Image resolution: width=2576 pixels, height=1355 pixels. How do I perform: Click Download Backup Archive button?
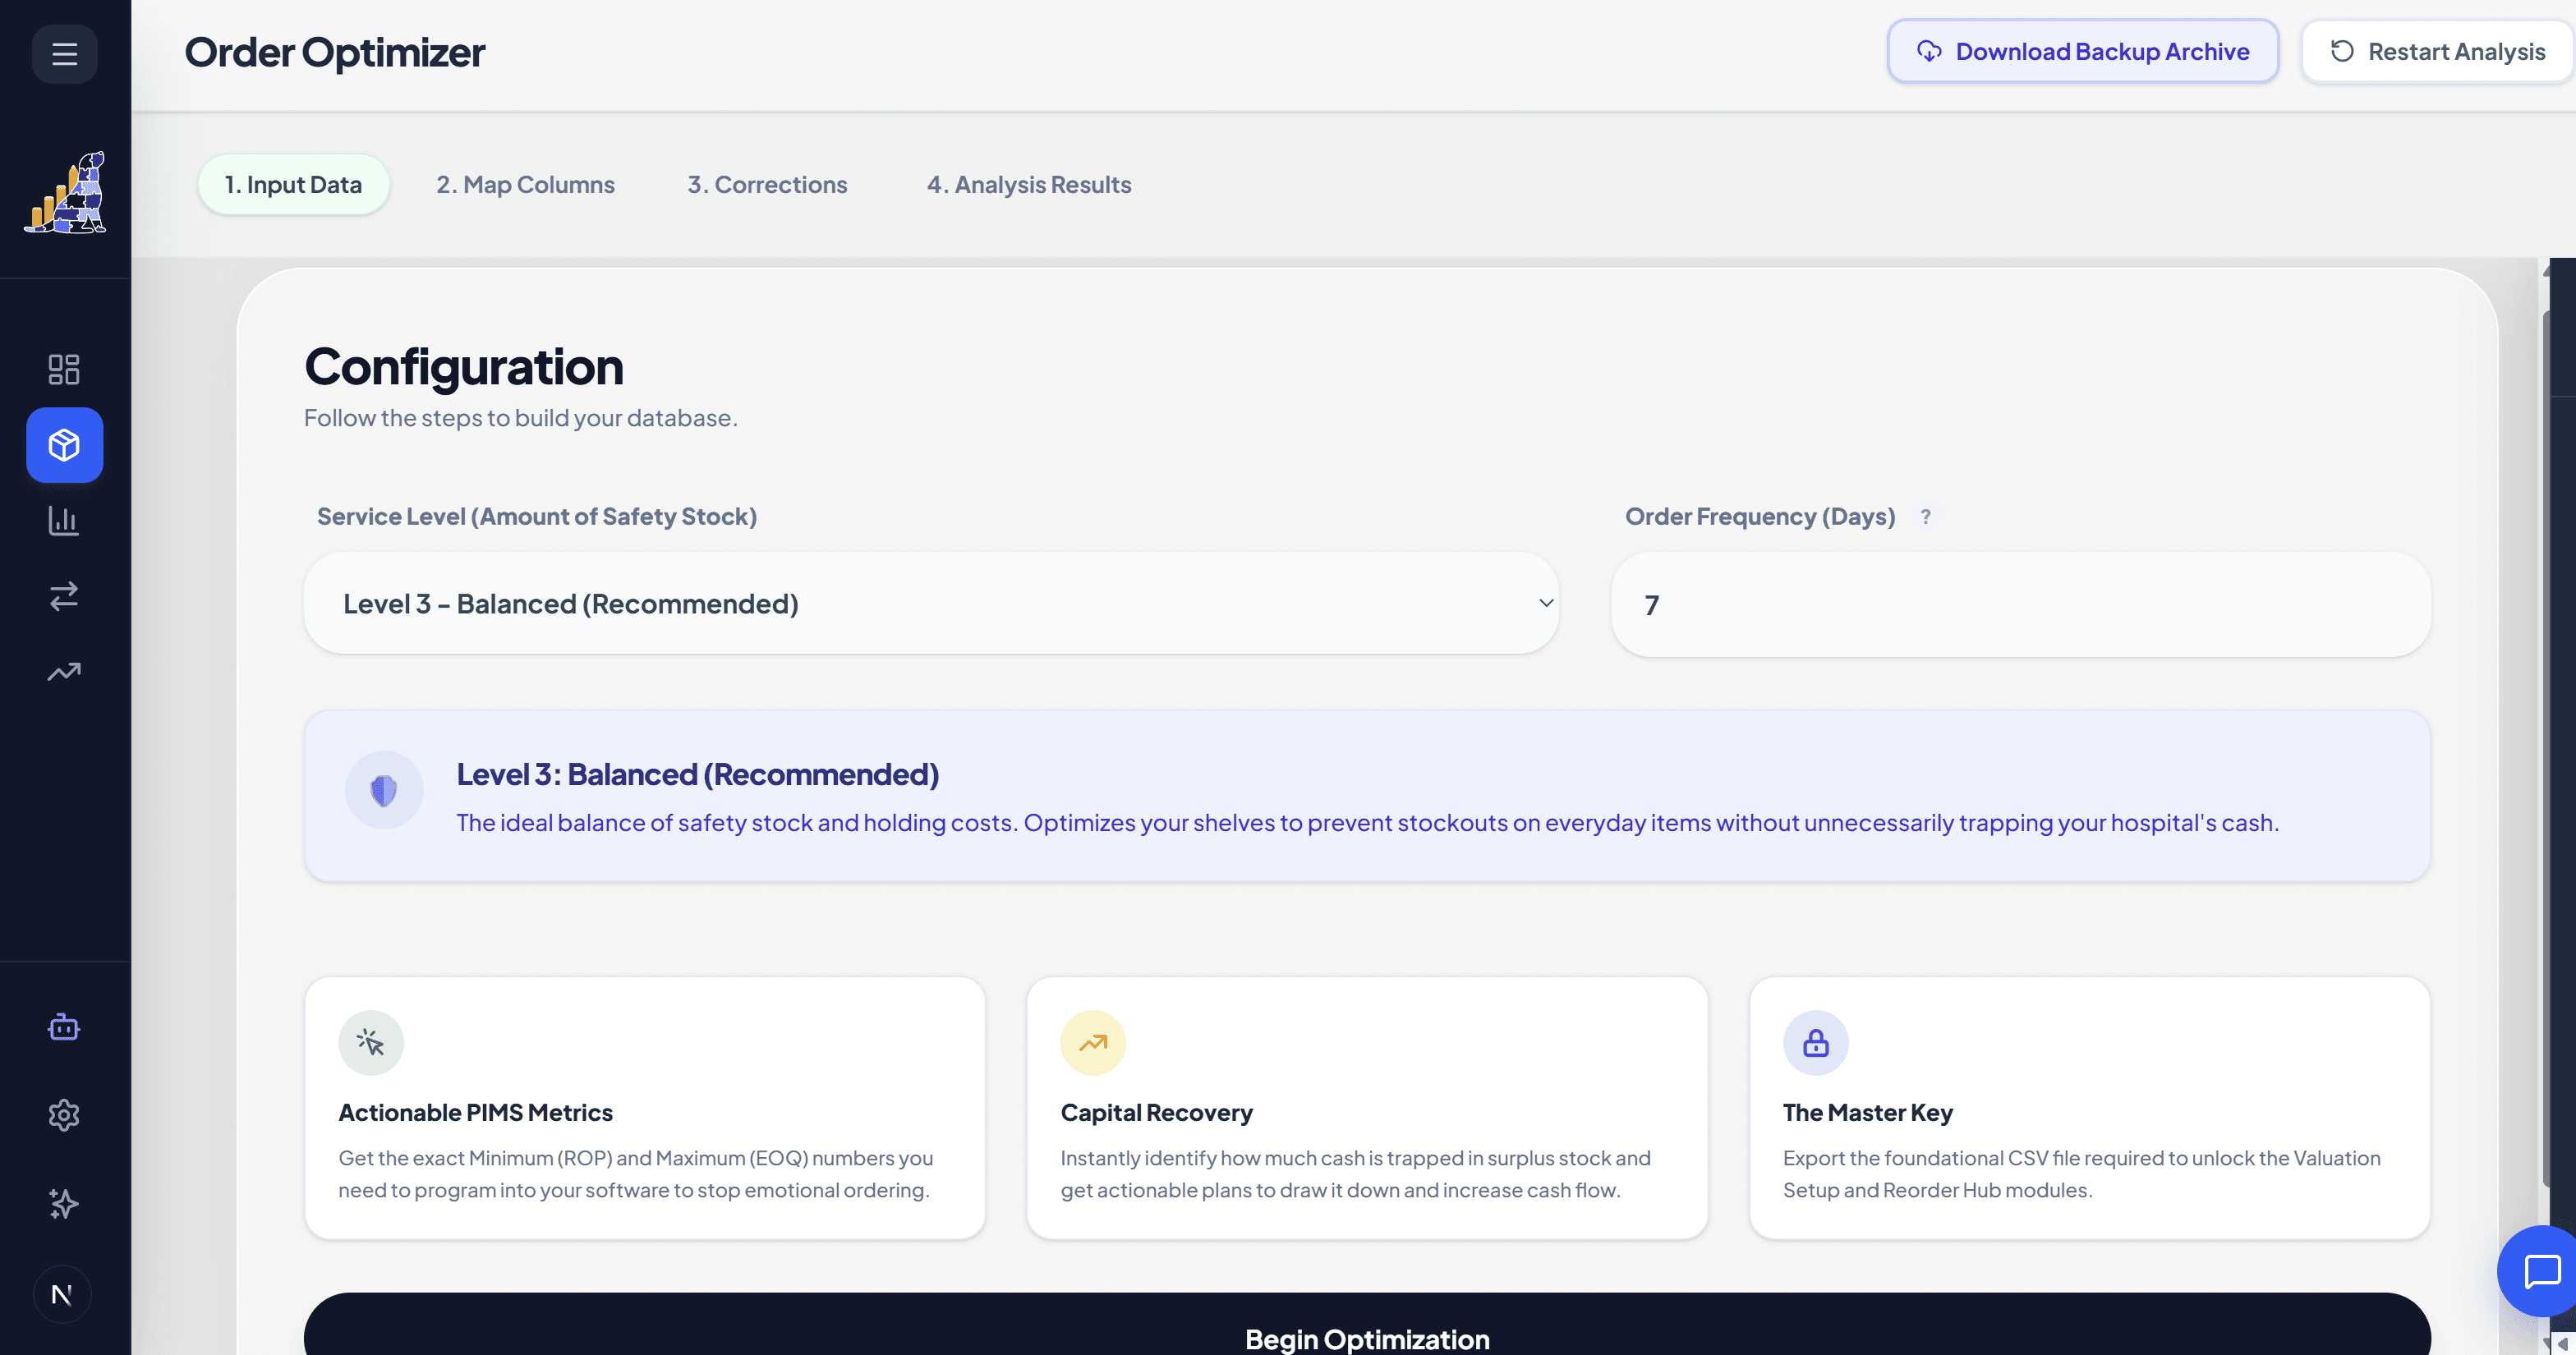2083,51
